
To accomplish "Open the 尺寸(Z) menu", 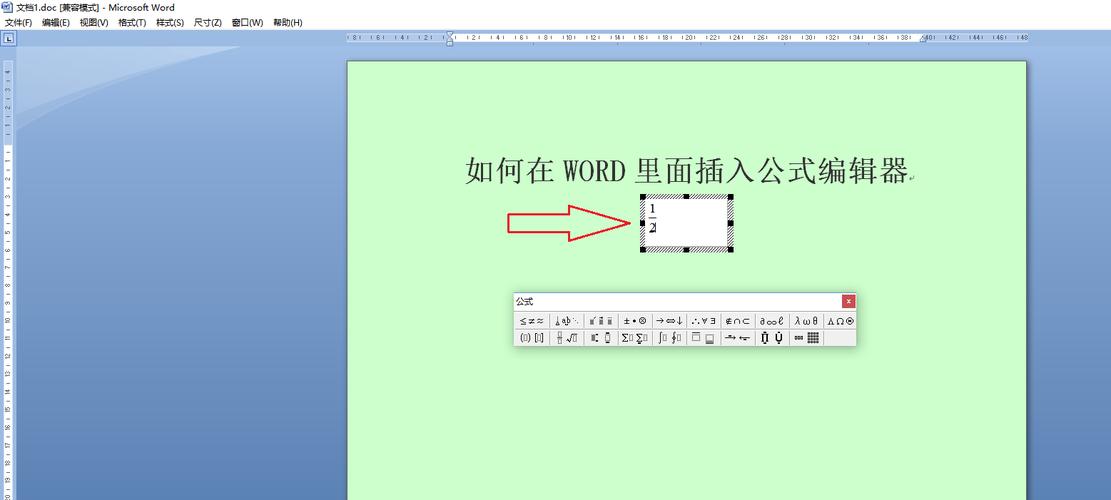I will click(x=208, y=23).
